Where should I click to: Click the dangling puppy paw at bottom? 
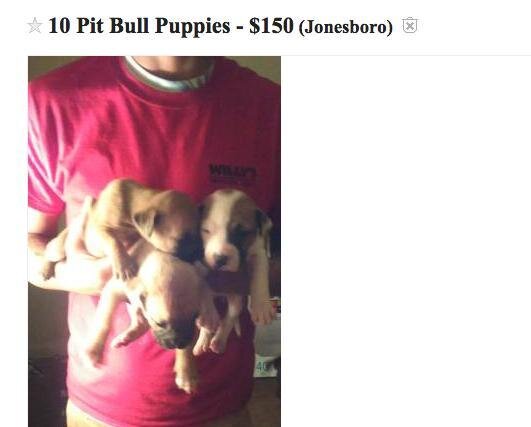[186, 381]
